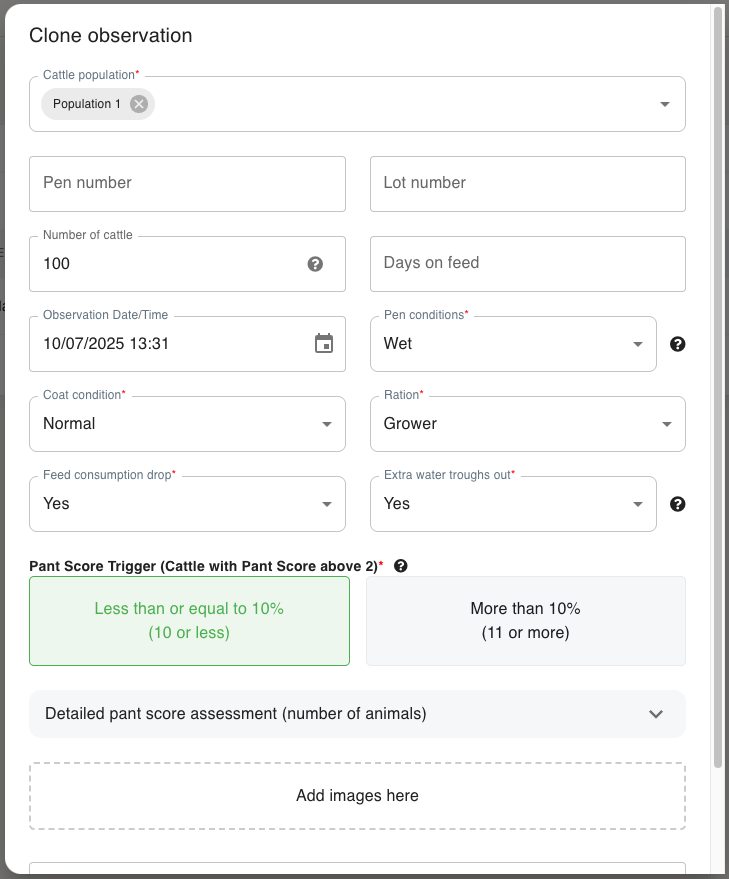Select More than 10% option
Image resolution: width=729 pixels, height=879 pixels.
(525, 621)
